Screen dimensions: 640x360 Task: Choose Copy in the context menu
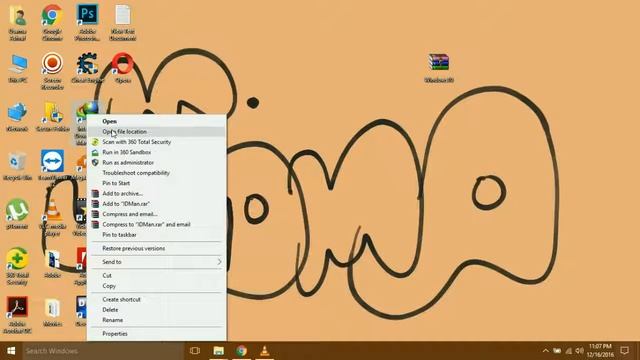[157, 286]
